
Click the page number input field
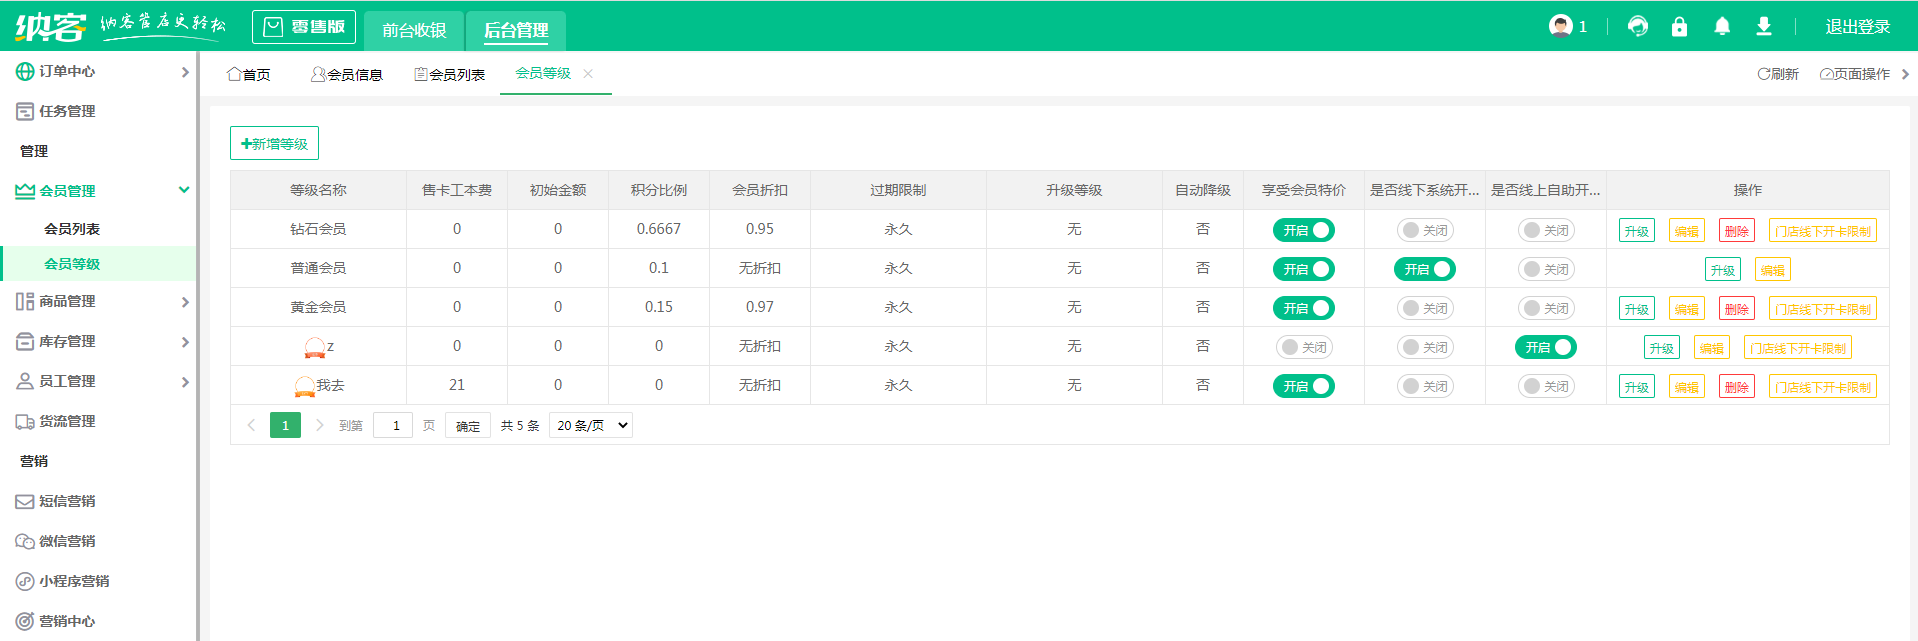[x=393, y=425]
